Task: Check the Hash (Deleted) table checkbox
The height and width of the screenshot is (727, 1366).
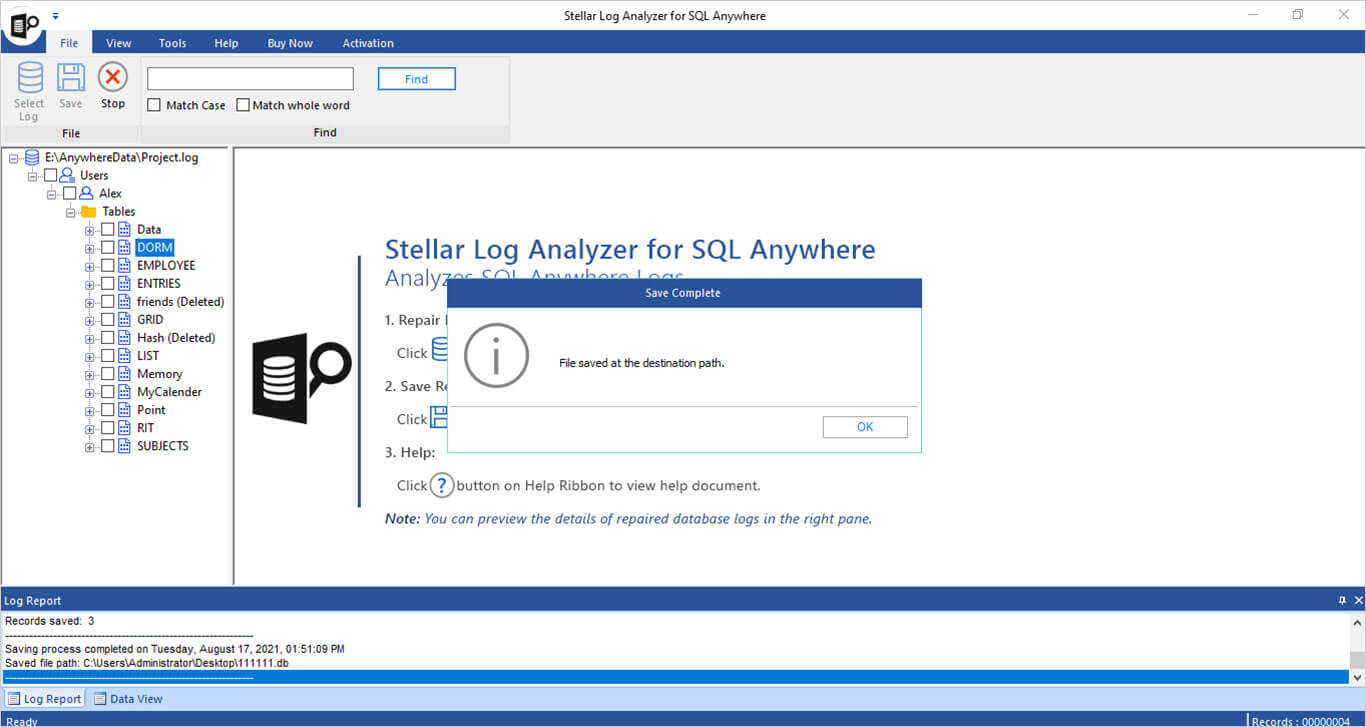Action: pyautogui.click(x=107, y=337)
